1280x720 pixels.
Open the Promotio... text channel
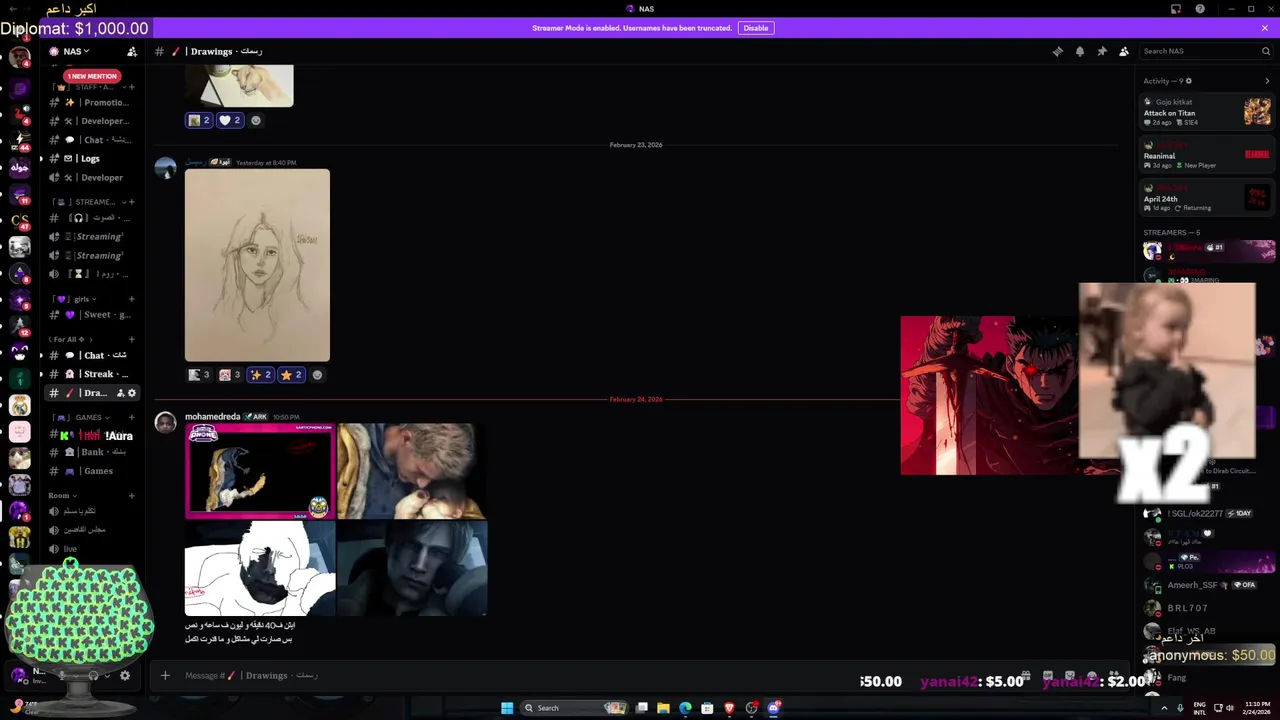point(93,102)
